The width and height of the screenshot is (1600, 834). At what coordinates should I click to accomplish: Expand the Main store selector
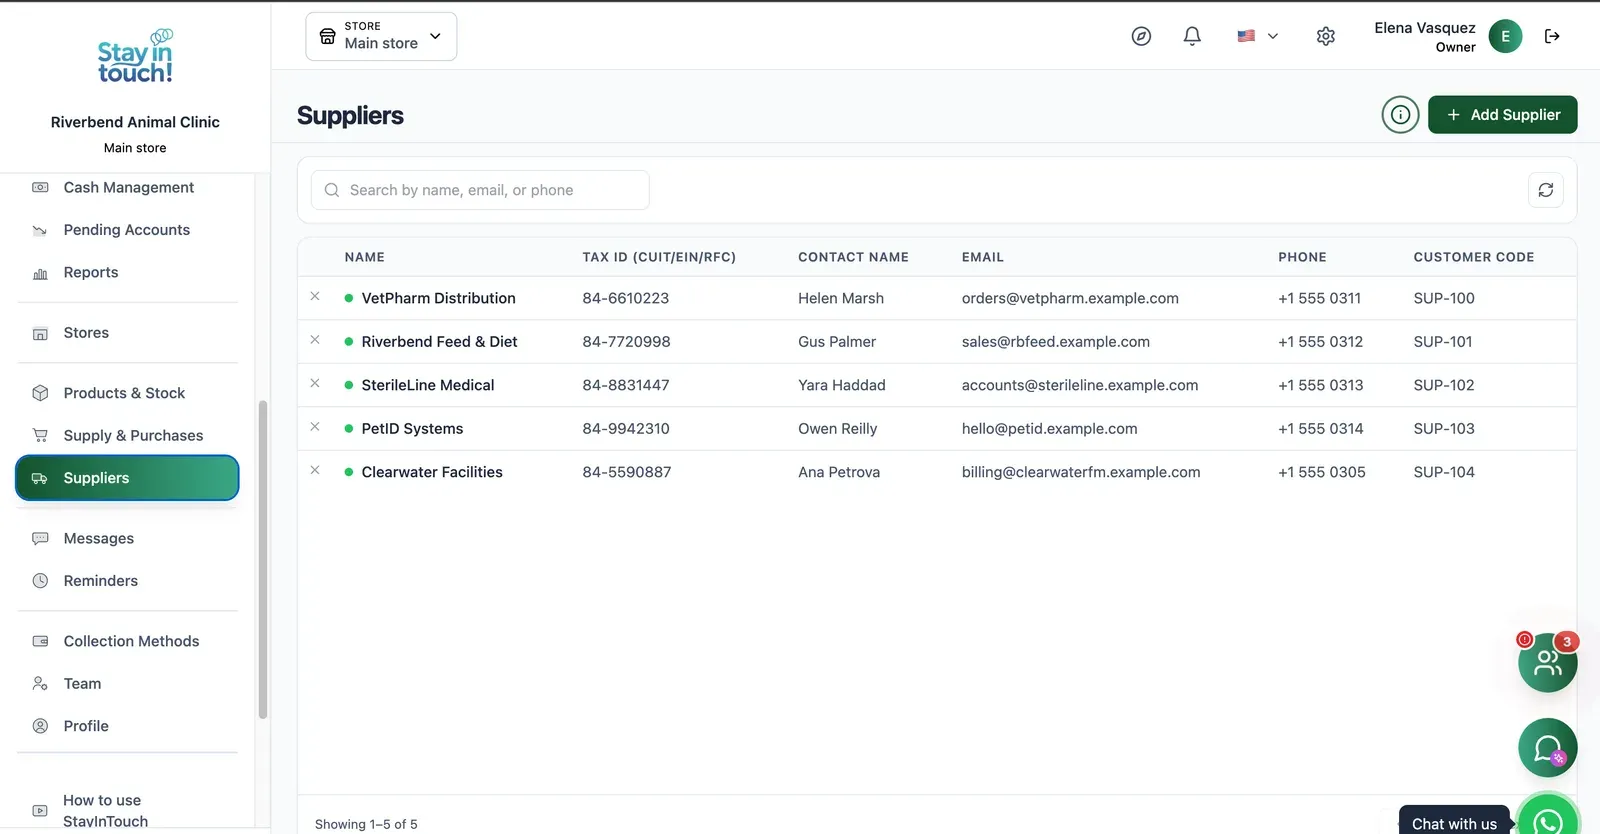381,36
